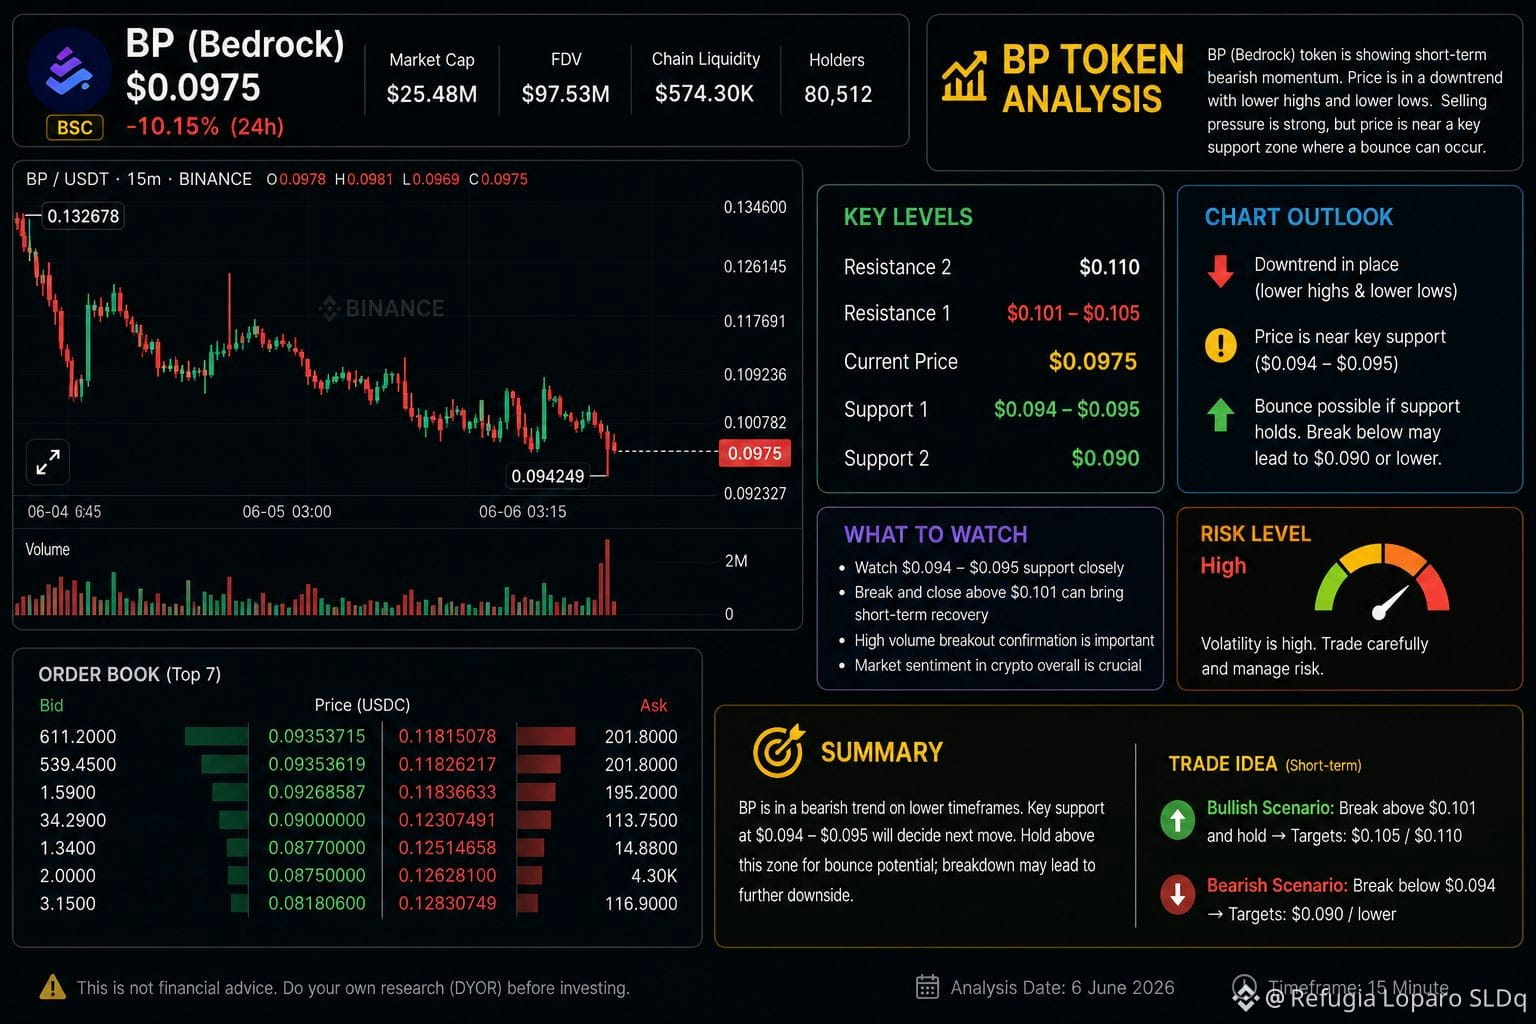Select the Current Price value in Key Levels
Image resolution: width=1536 pixels, height=1024 pixels.
tap(1093, 361)
